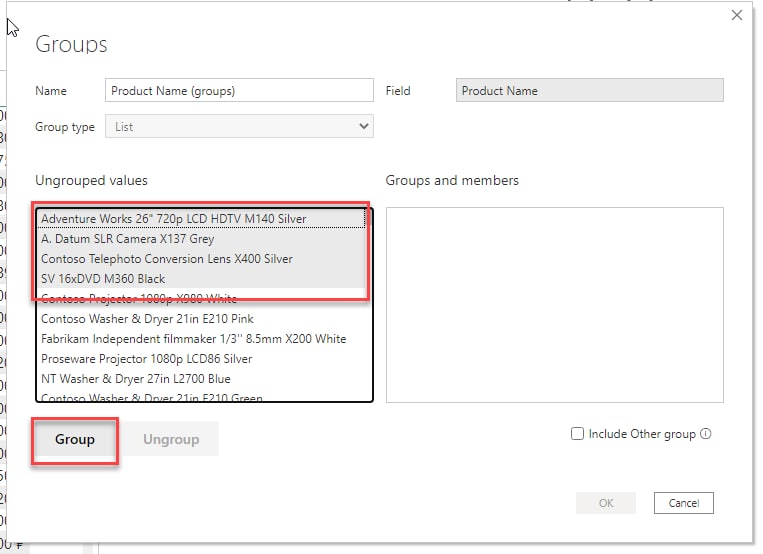Select 'Contoso Washer & Dryer 21in E210 Pink'

tap(201, 319)
